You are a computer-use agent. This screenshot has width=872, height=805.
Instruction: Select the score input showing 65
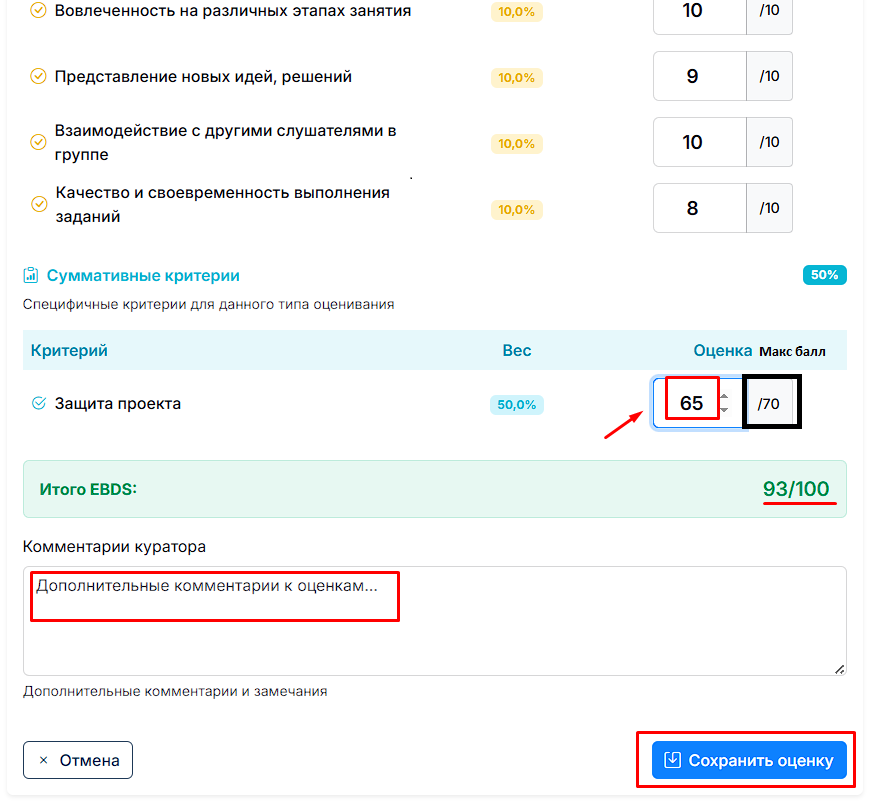[x=692, y=400]
